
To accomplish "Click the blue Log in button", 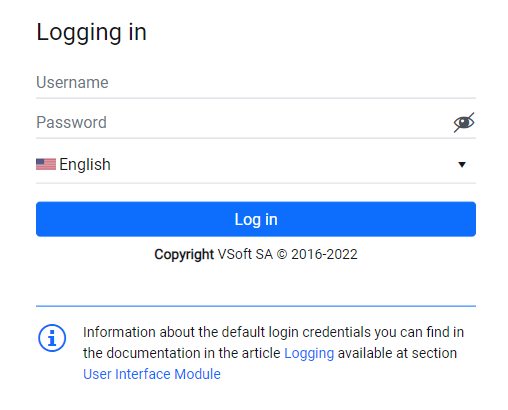I will 256,219.
